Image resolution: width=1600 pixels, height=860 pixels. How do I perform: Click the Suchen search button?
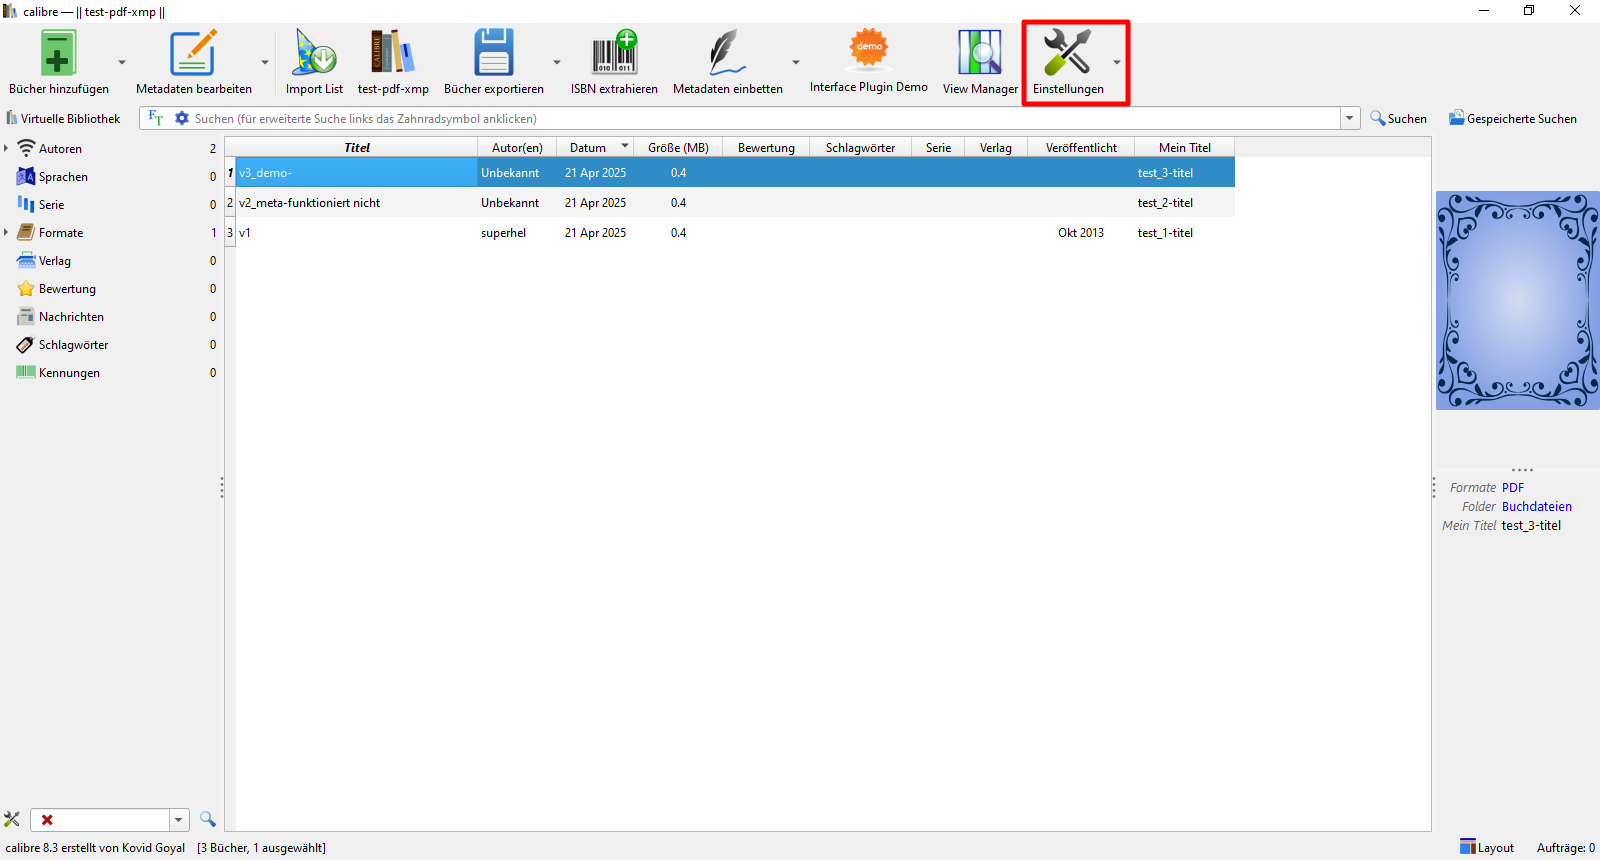(x=1398, y=118)
